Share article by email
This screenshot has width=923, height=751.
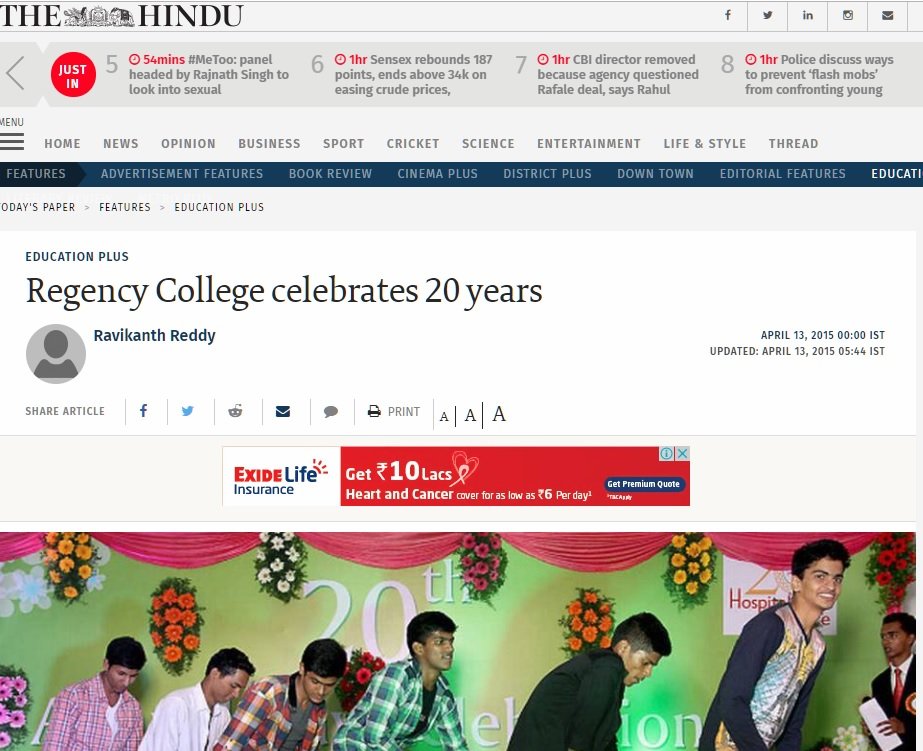point(283,411)
